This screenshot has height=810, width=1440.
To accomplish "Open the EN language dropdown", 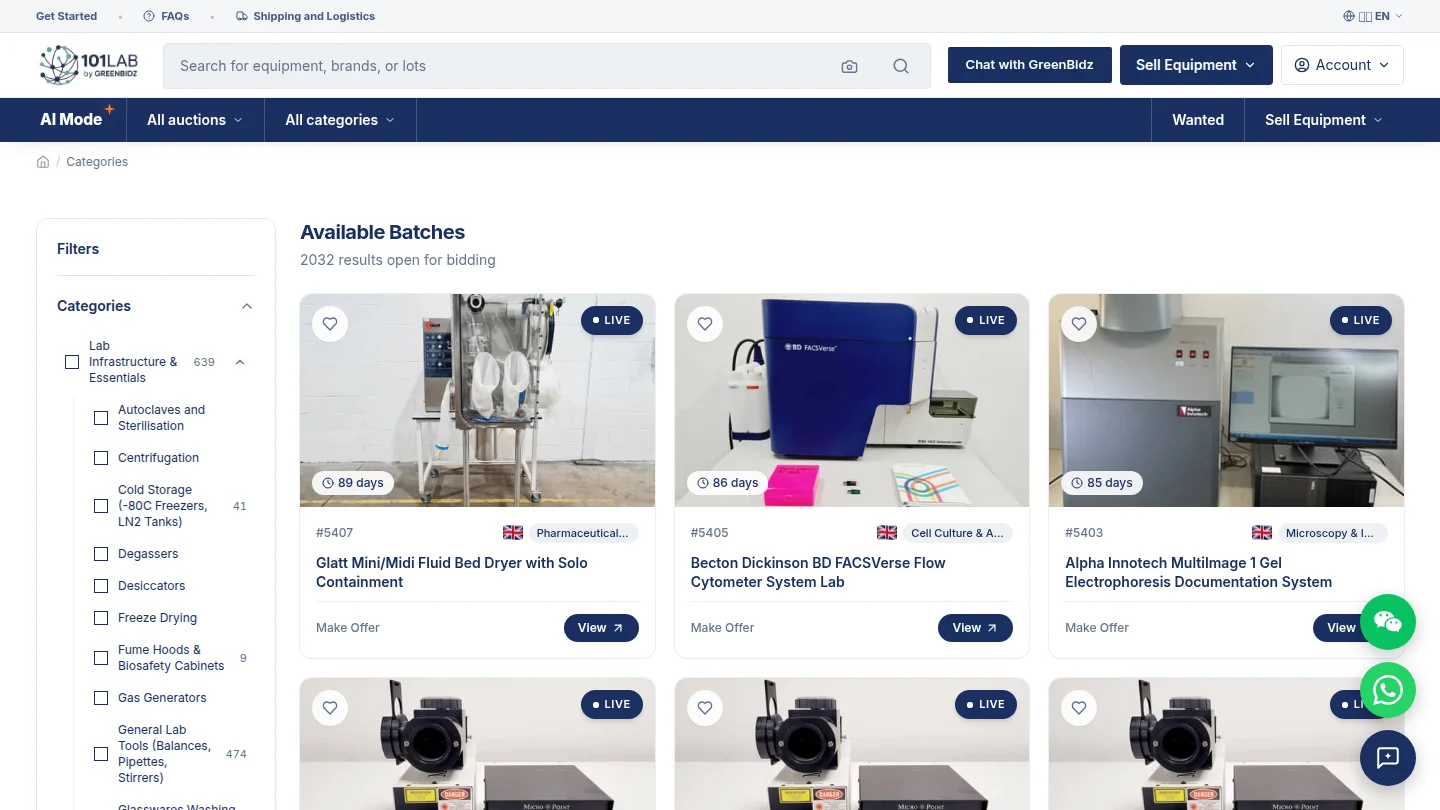I will tap(1373, 16).
